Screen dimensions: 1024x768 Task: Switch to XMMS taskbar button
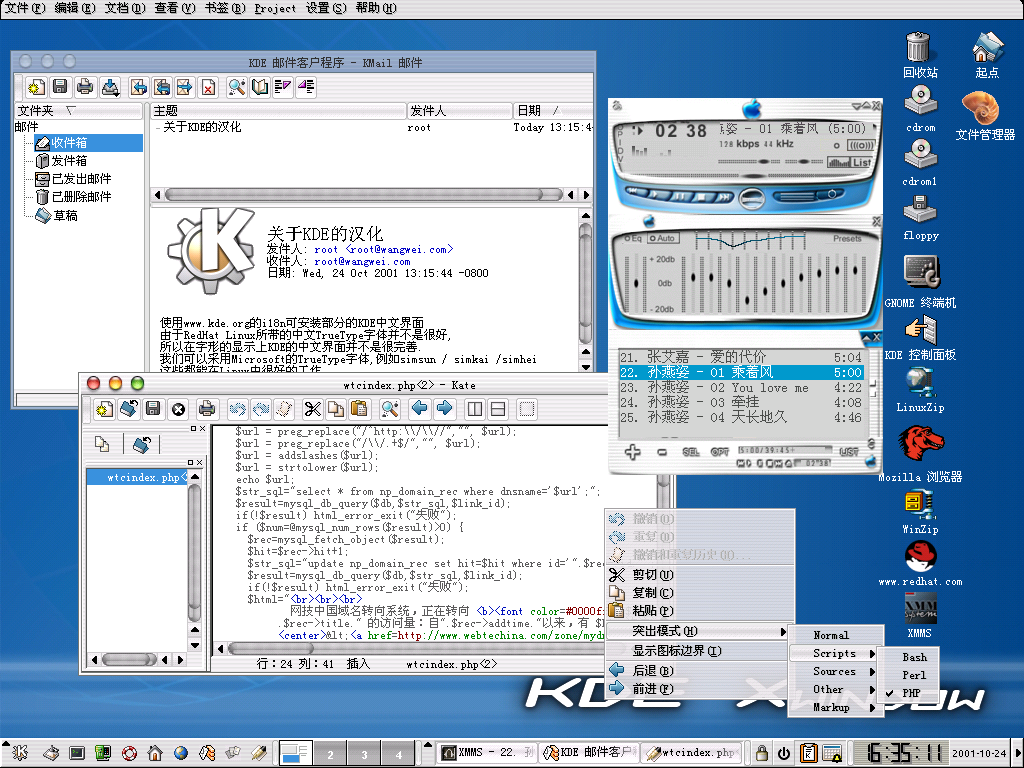pos(485,752)
